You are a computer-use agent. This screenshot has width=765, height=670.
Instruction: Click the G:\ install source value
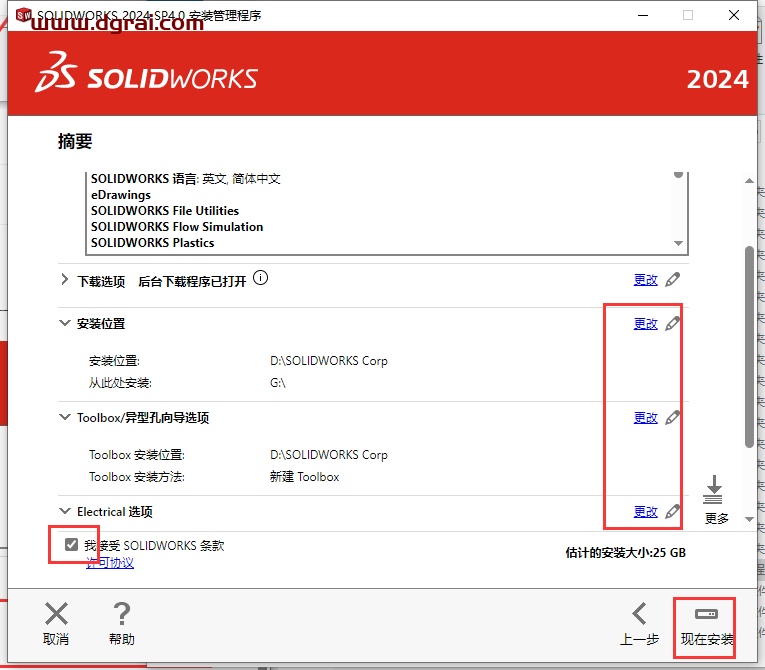point(278,383)
